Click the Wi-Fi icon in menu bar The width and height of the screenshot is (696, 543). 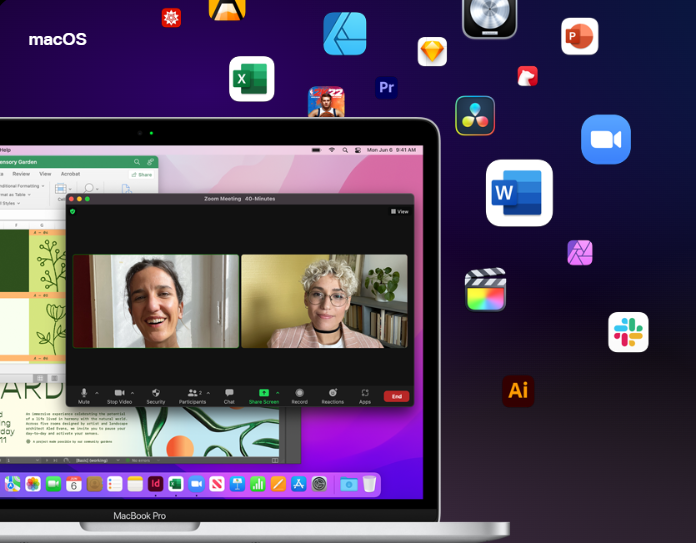(332, 150)
